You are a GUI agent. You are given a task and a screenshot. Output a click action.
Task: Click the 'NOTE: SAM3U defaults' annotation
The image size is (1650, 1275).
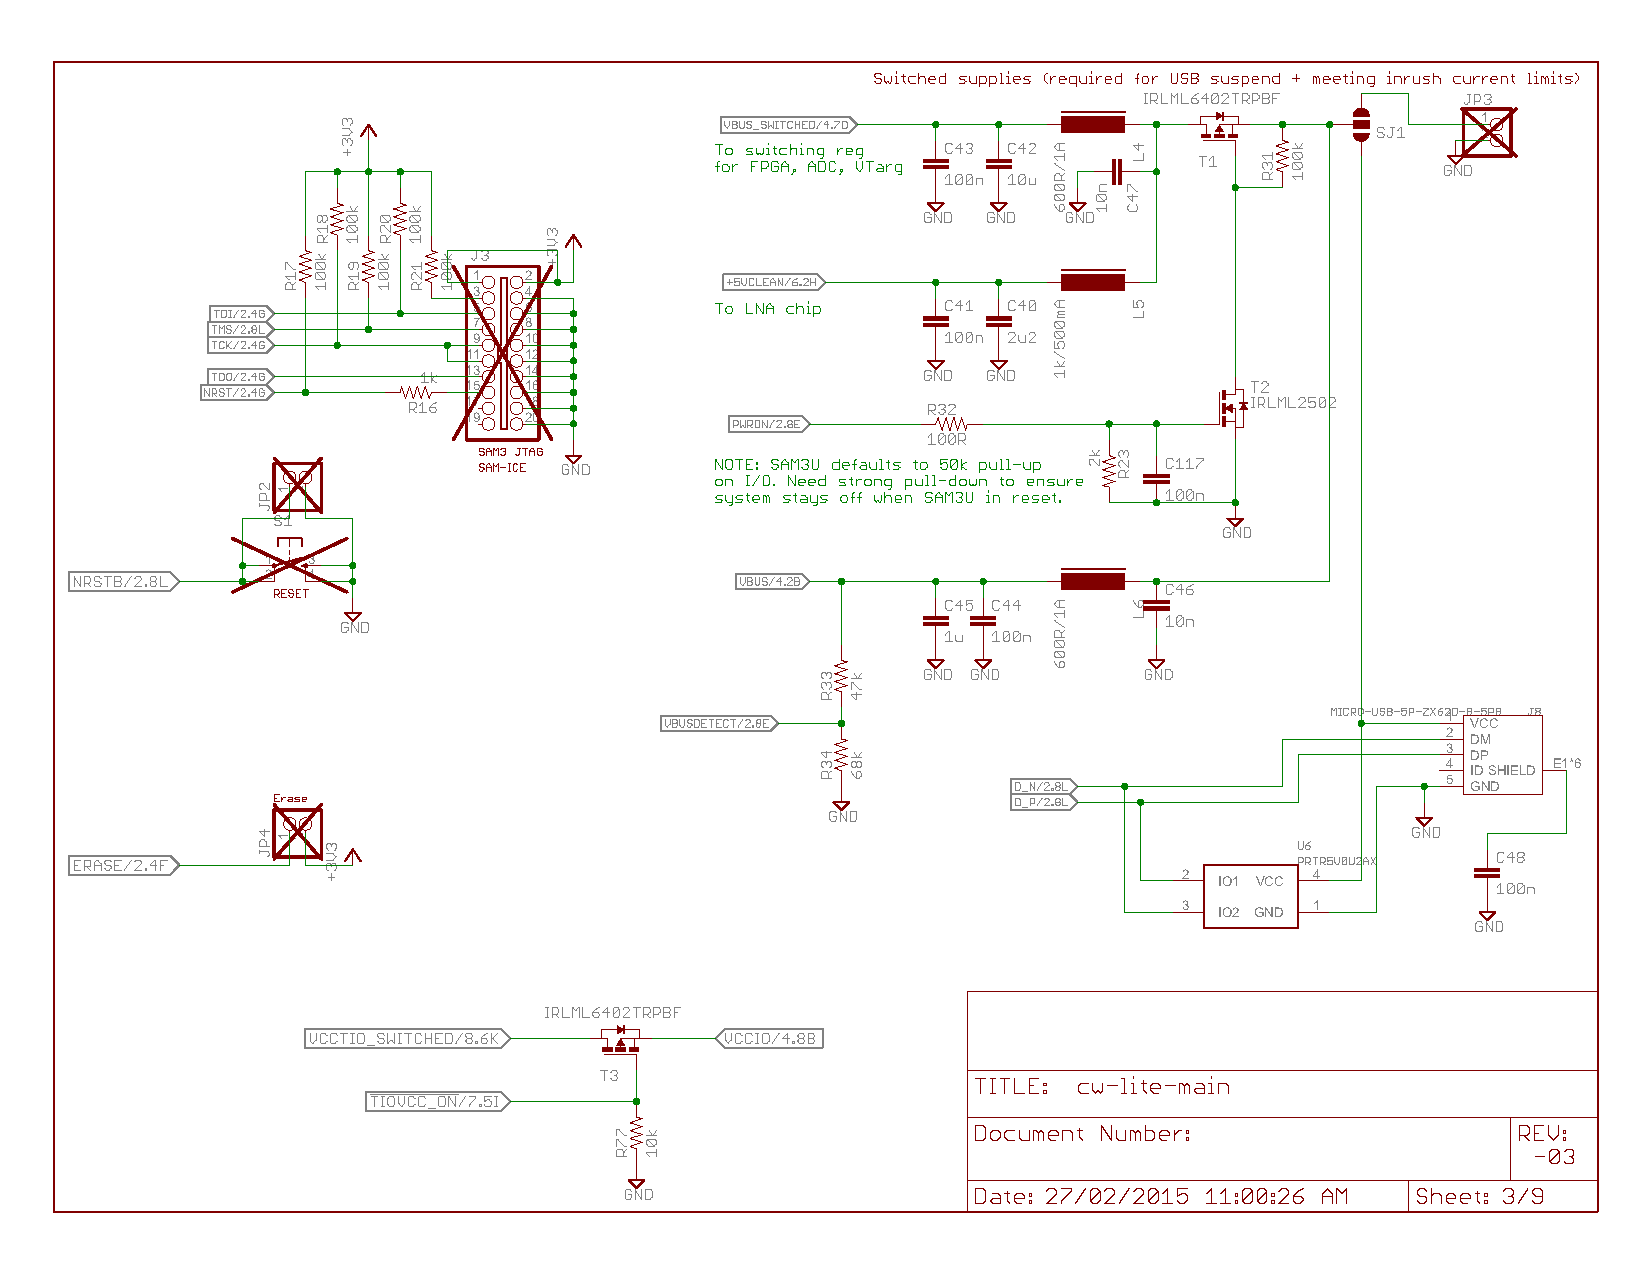pos(898,481)
